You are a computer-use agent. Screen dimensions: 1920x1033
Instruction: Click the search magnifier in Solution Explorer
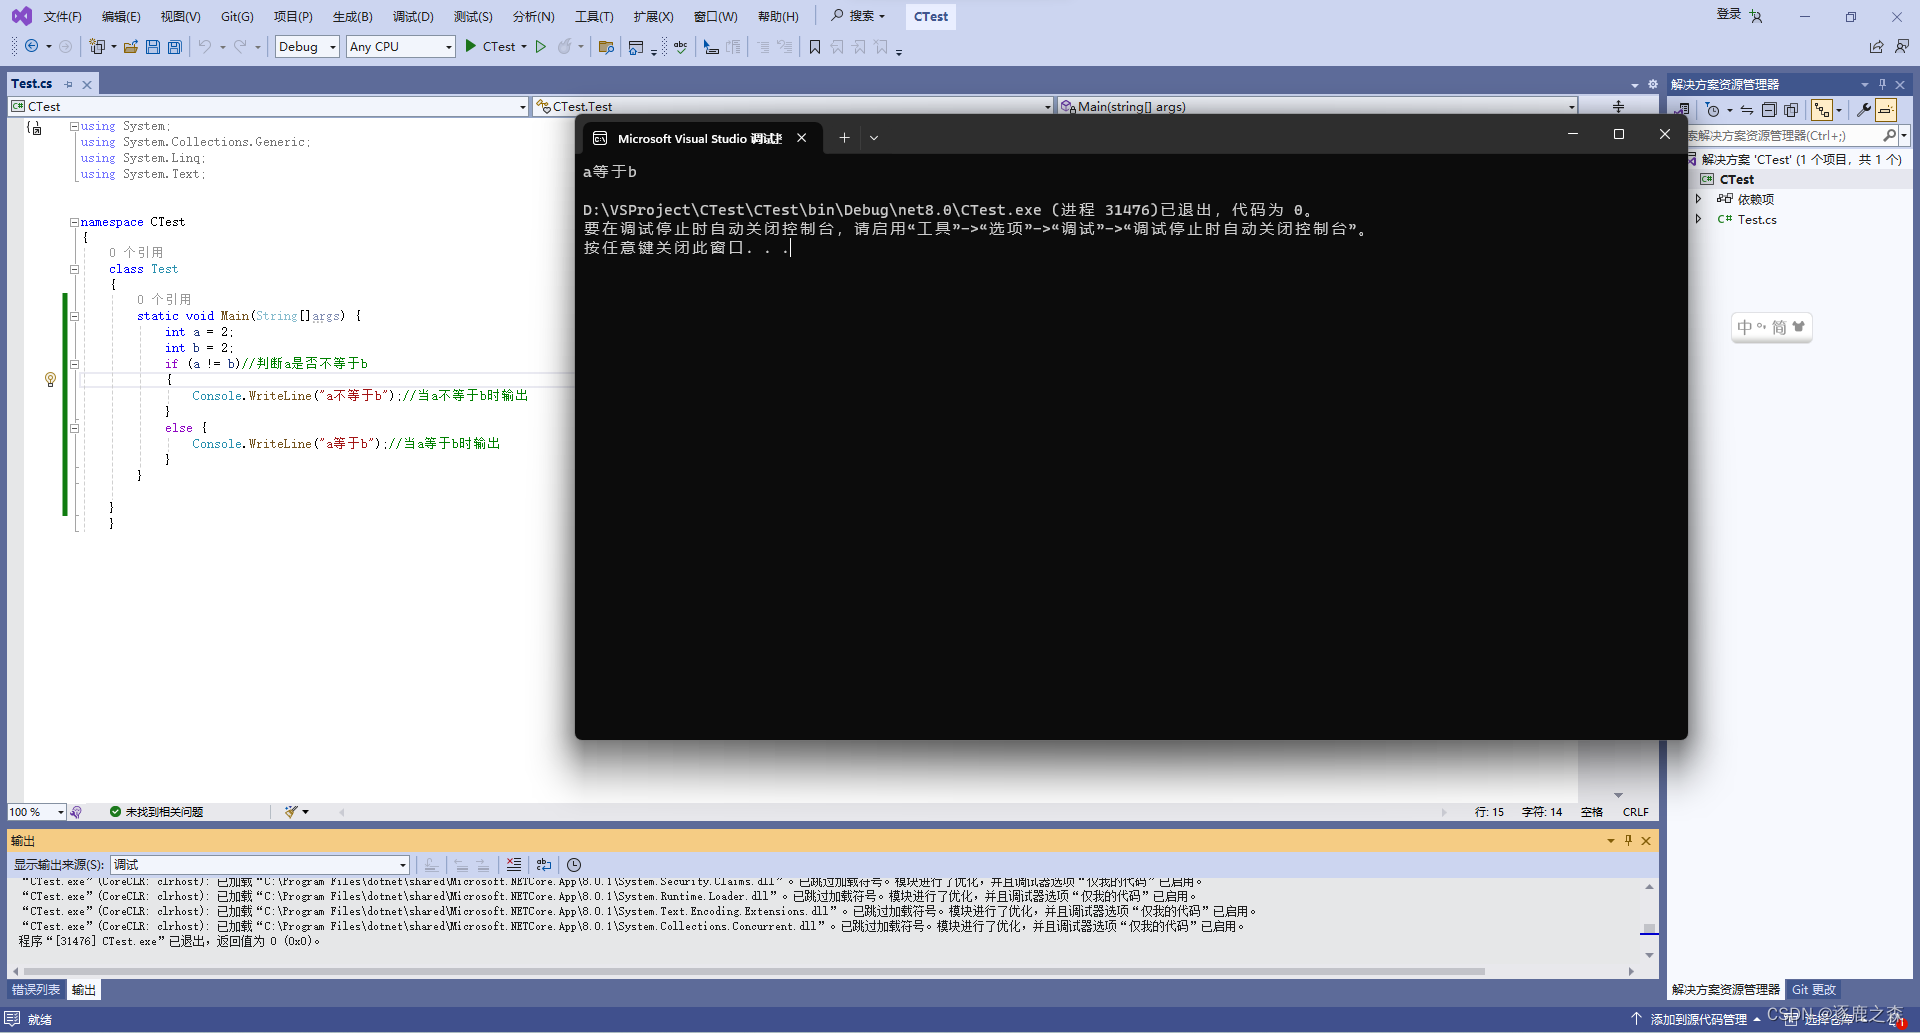click(1889, 135)
